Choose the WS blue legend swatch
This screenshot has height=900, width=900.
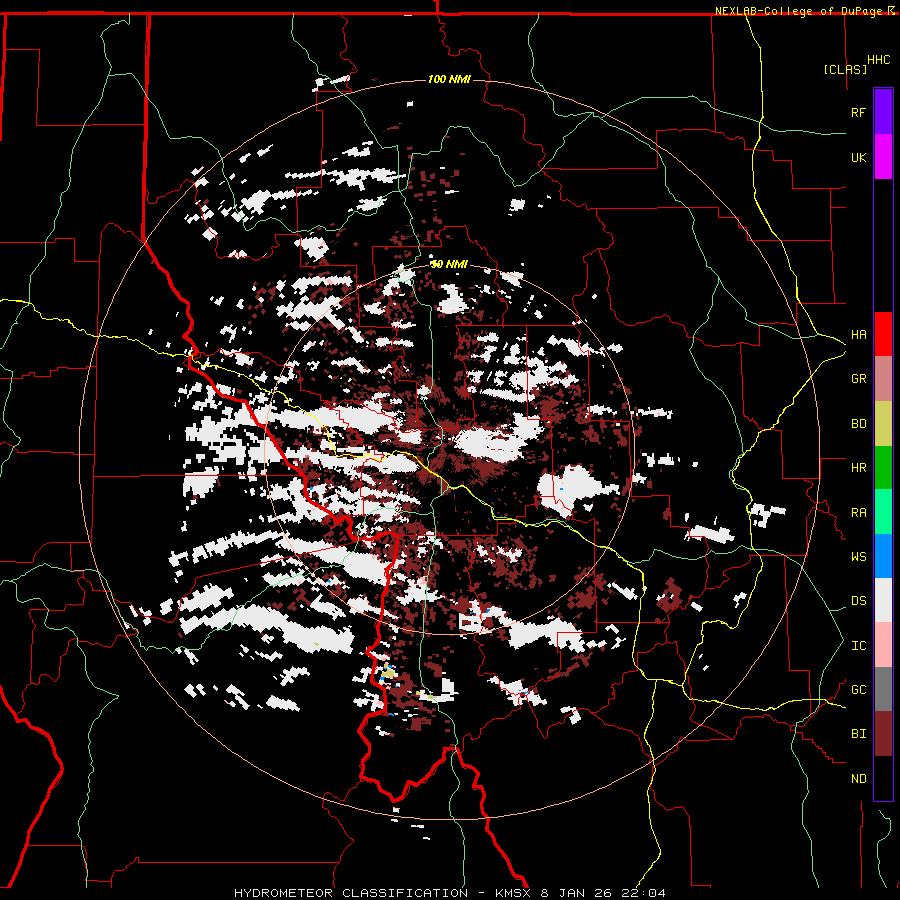coord(883,556)
